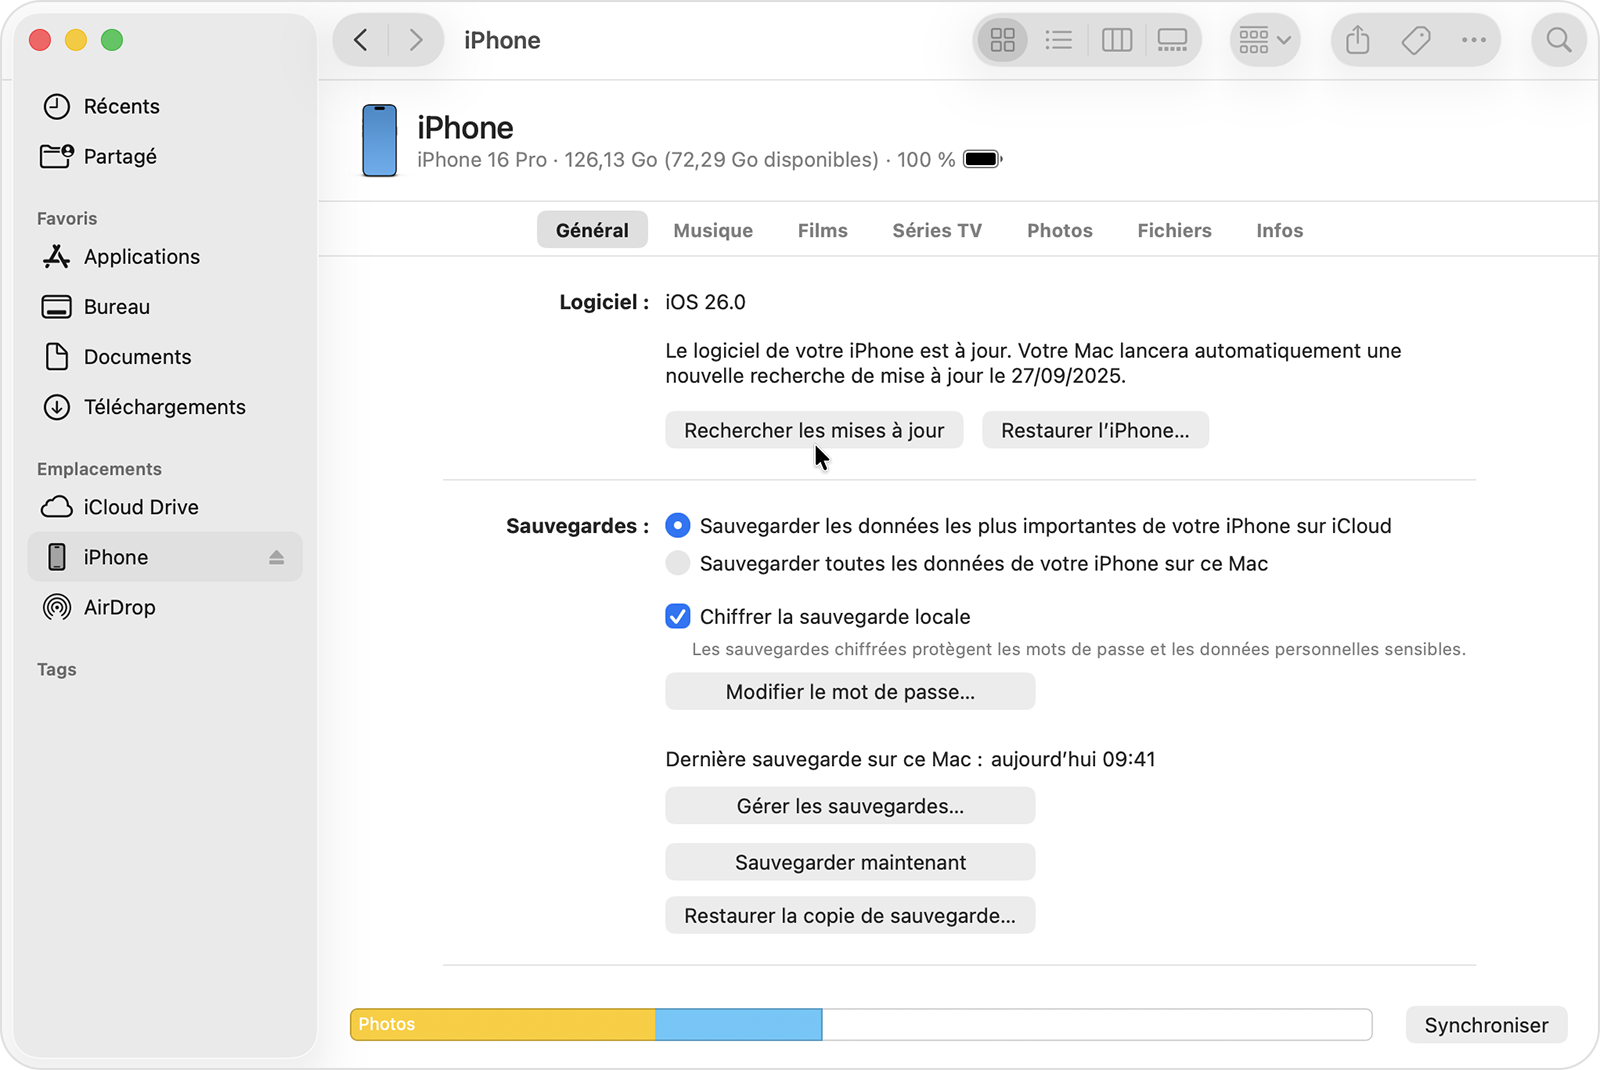
Task: Click Rechercher les mises à jour
Action: click(814, 430)
